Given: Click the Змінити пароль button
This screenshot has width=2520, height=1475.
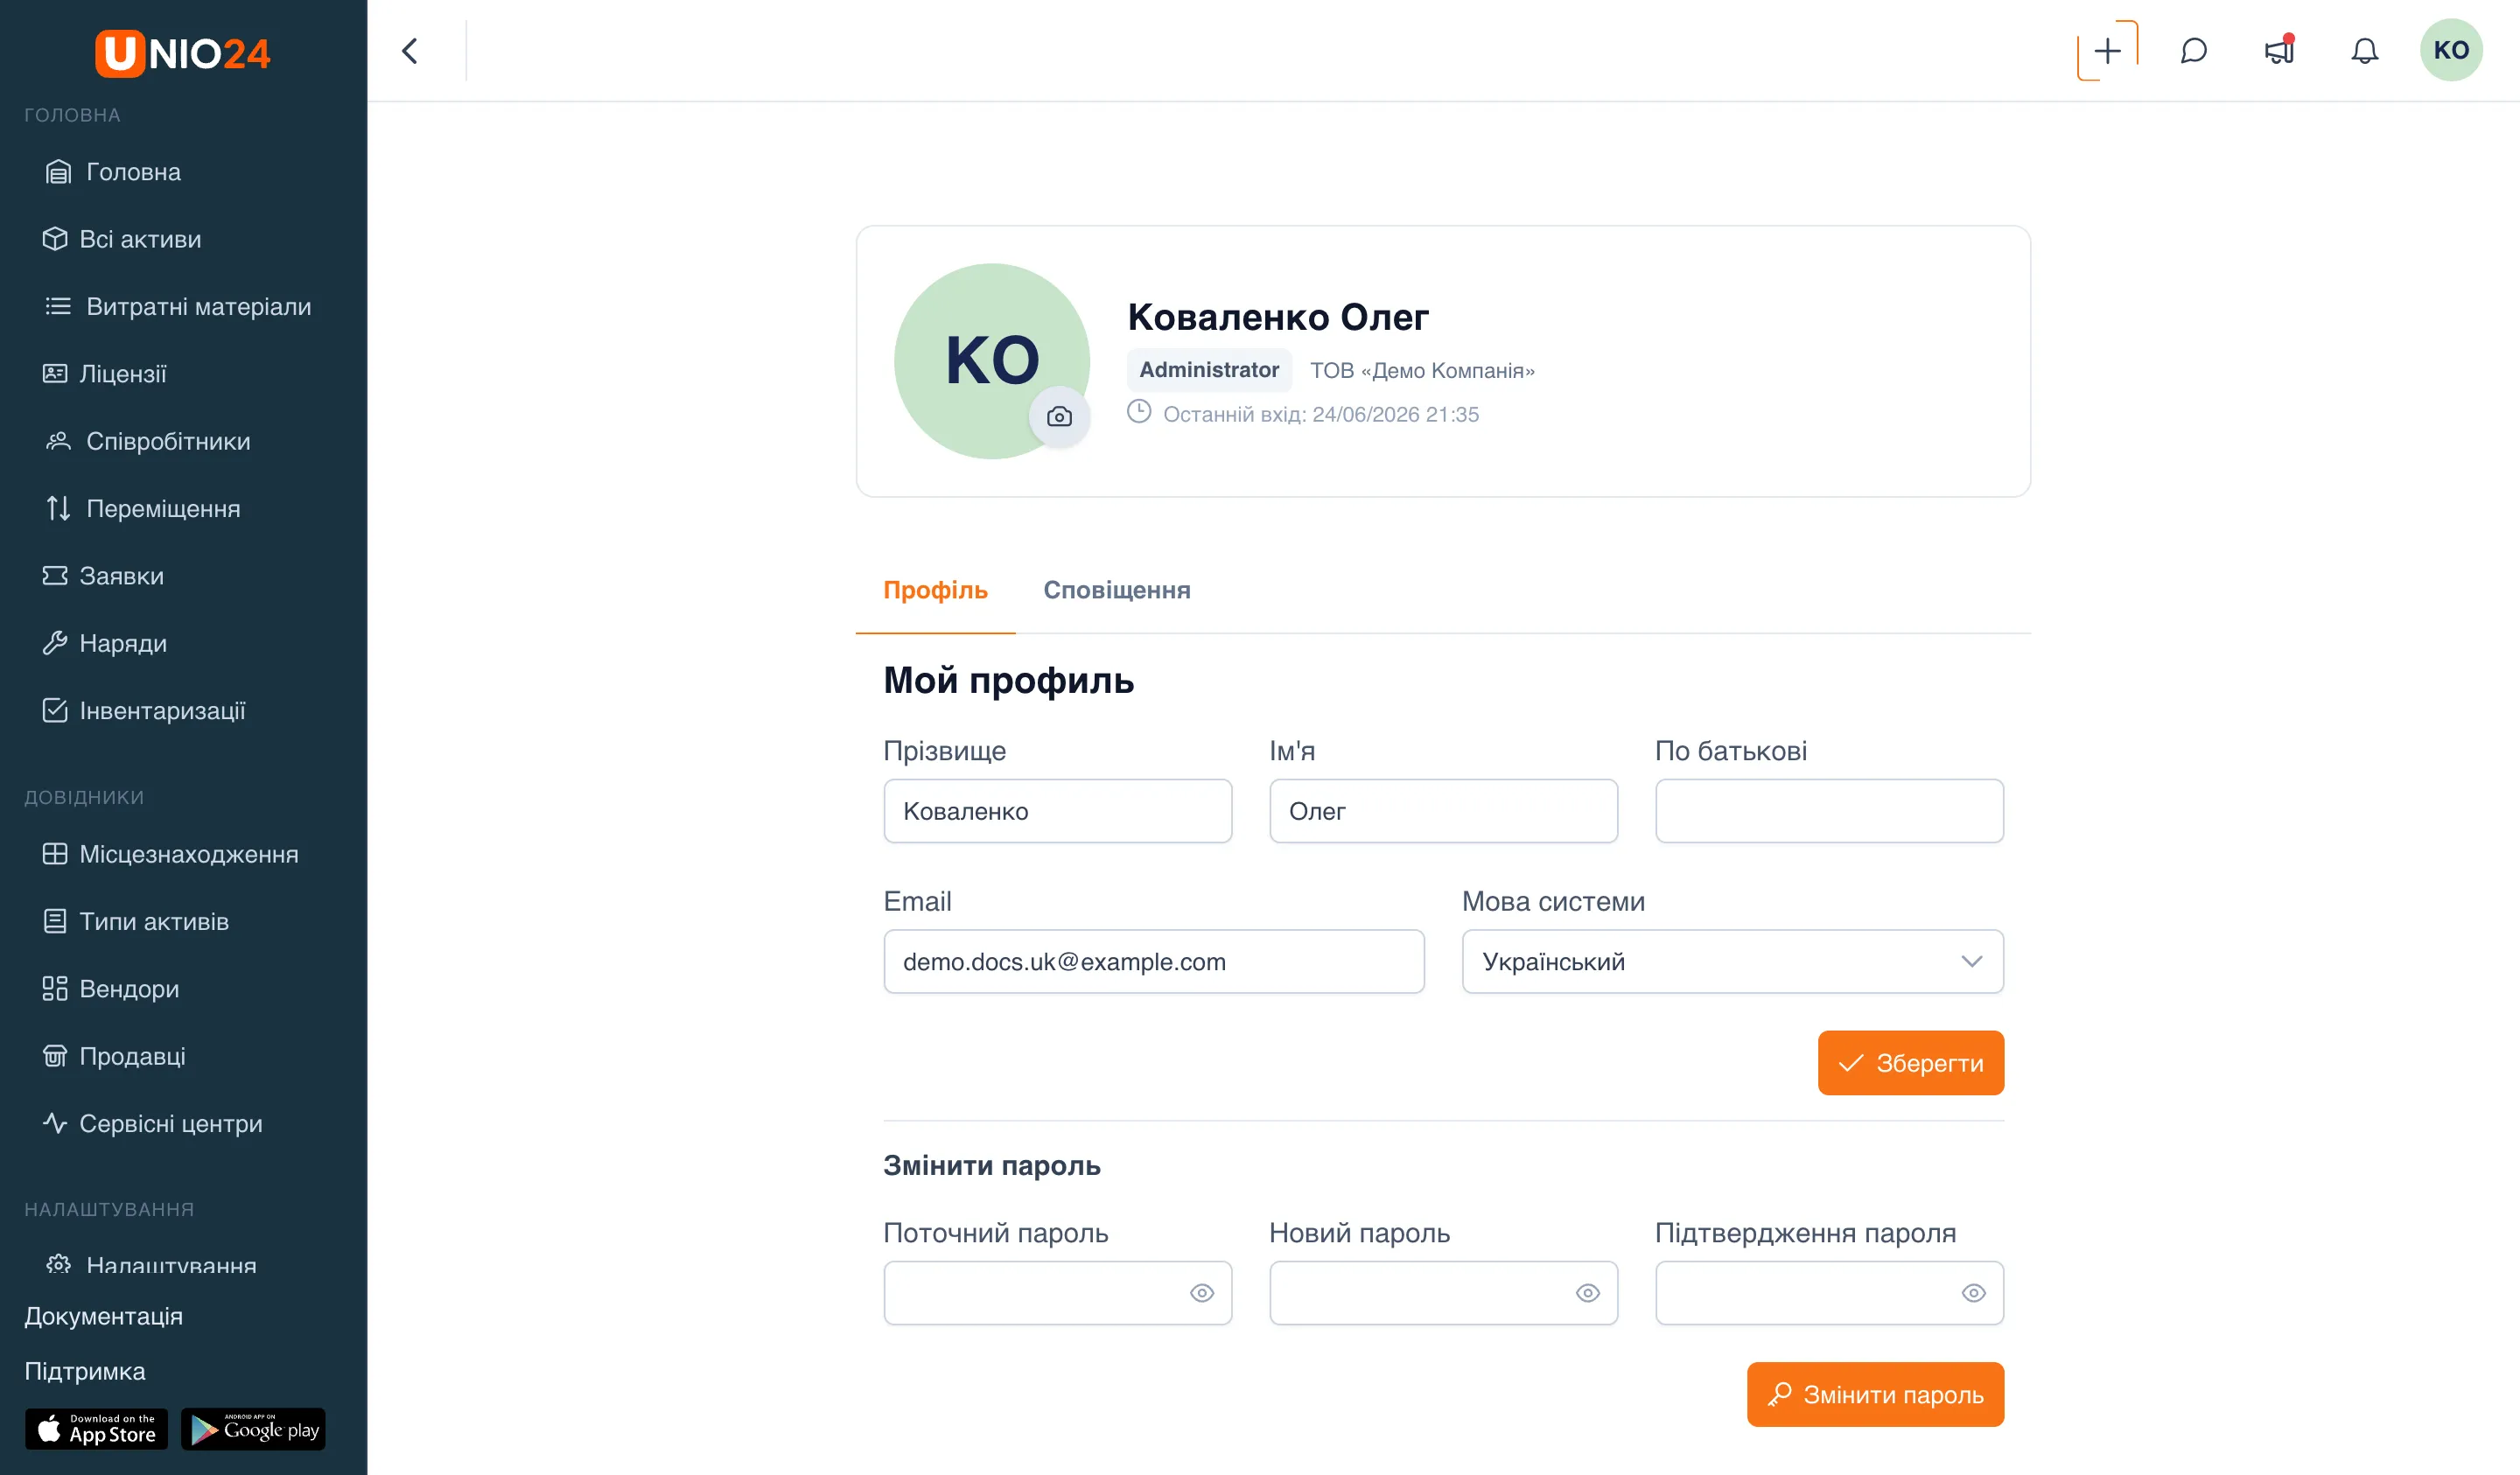Looking at the screenshot, I should coord(1875,1394).
